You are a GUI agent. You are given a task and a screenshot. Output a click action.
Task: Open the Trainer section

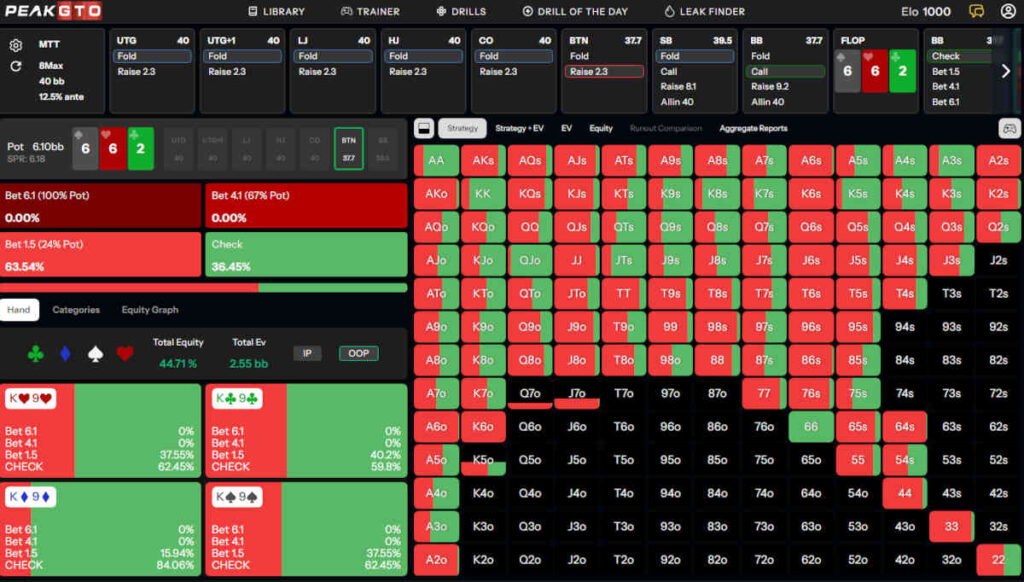(x=370, y=11)
